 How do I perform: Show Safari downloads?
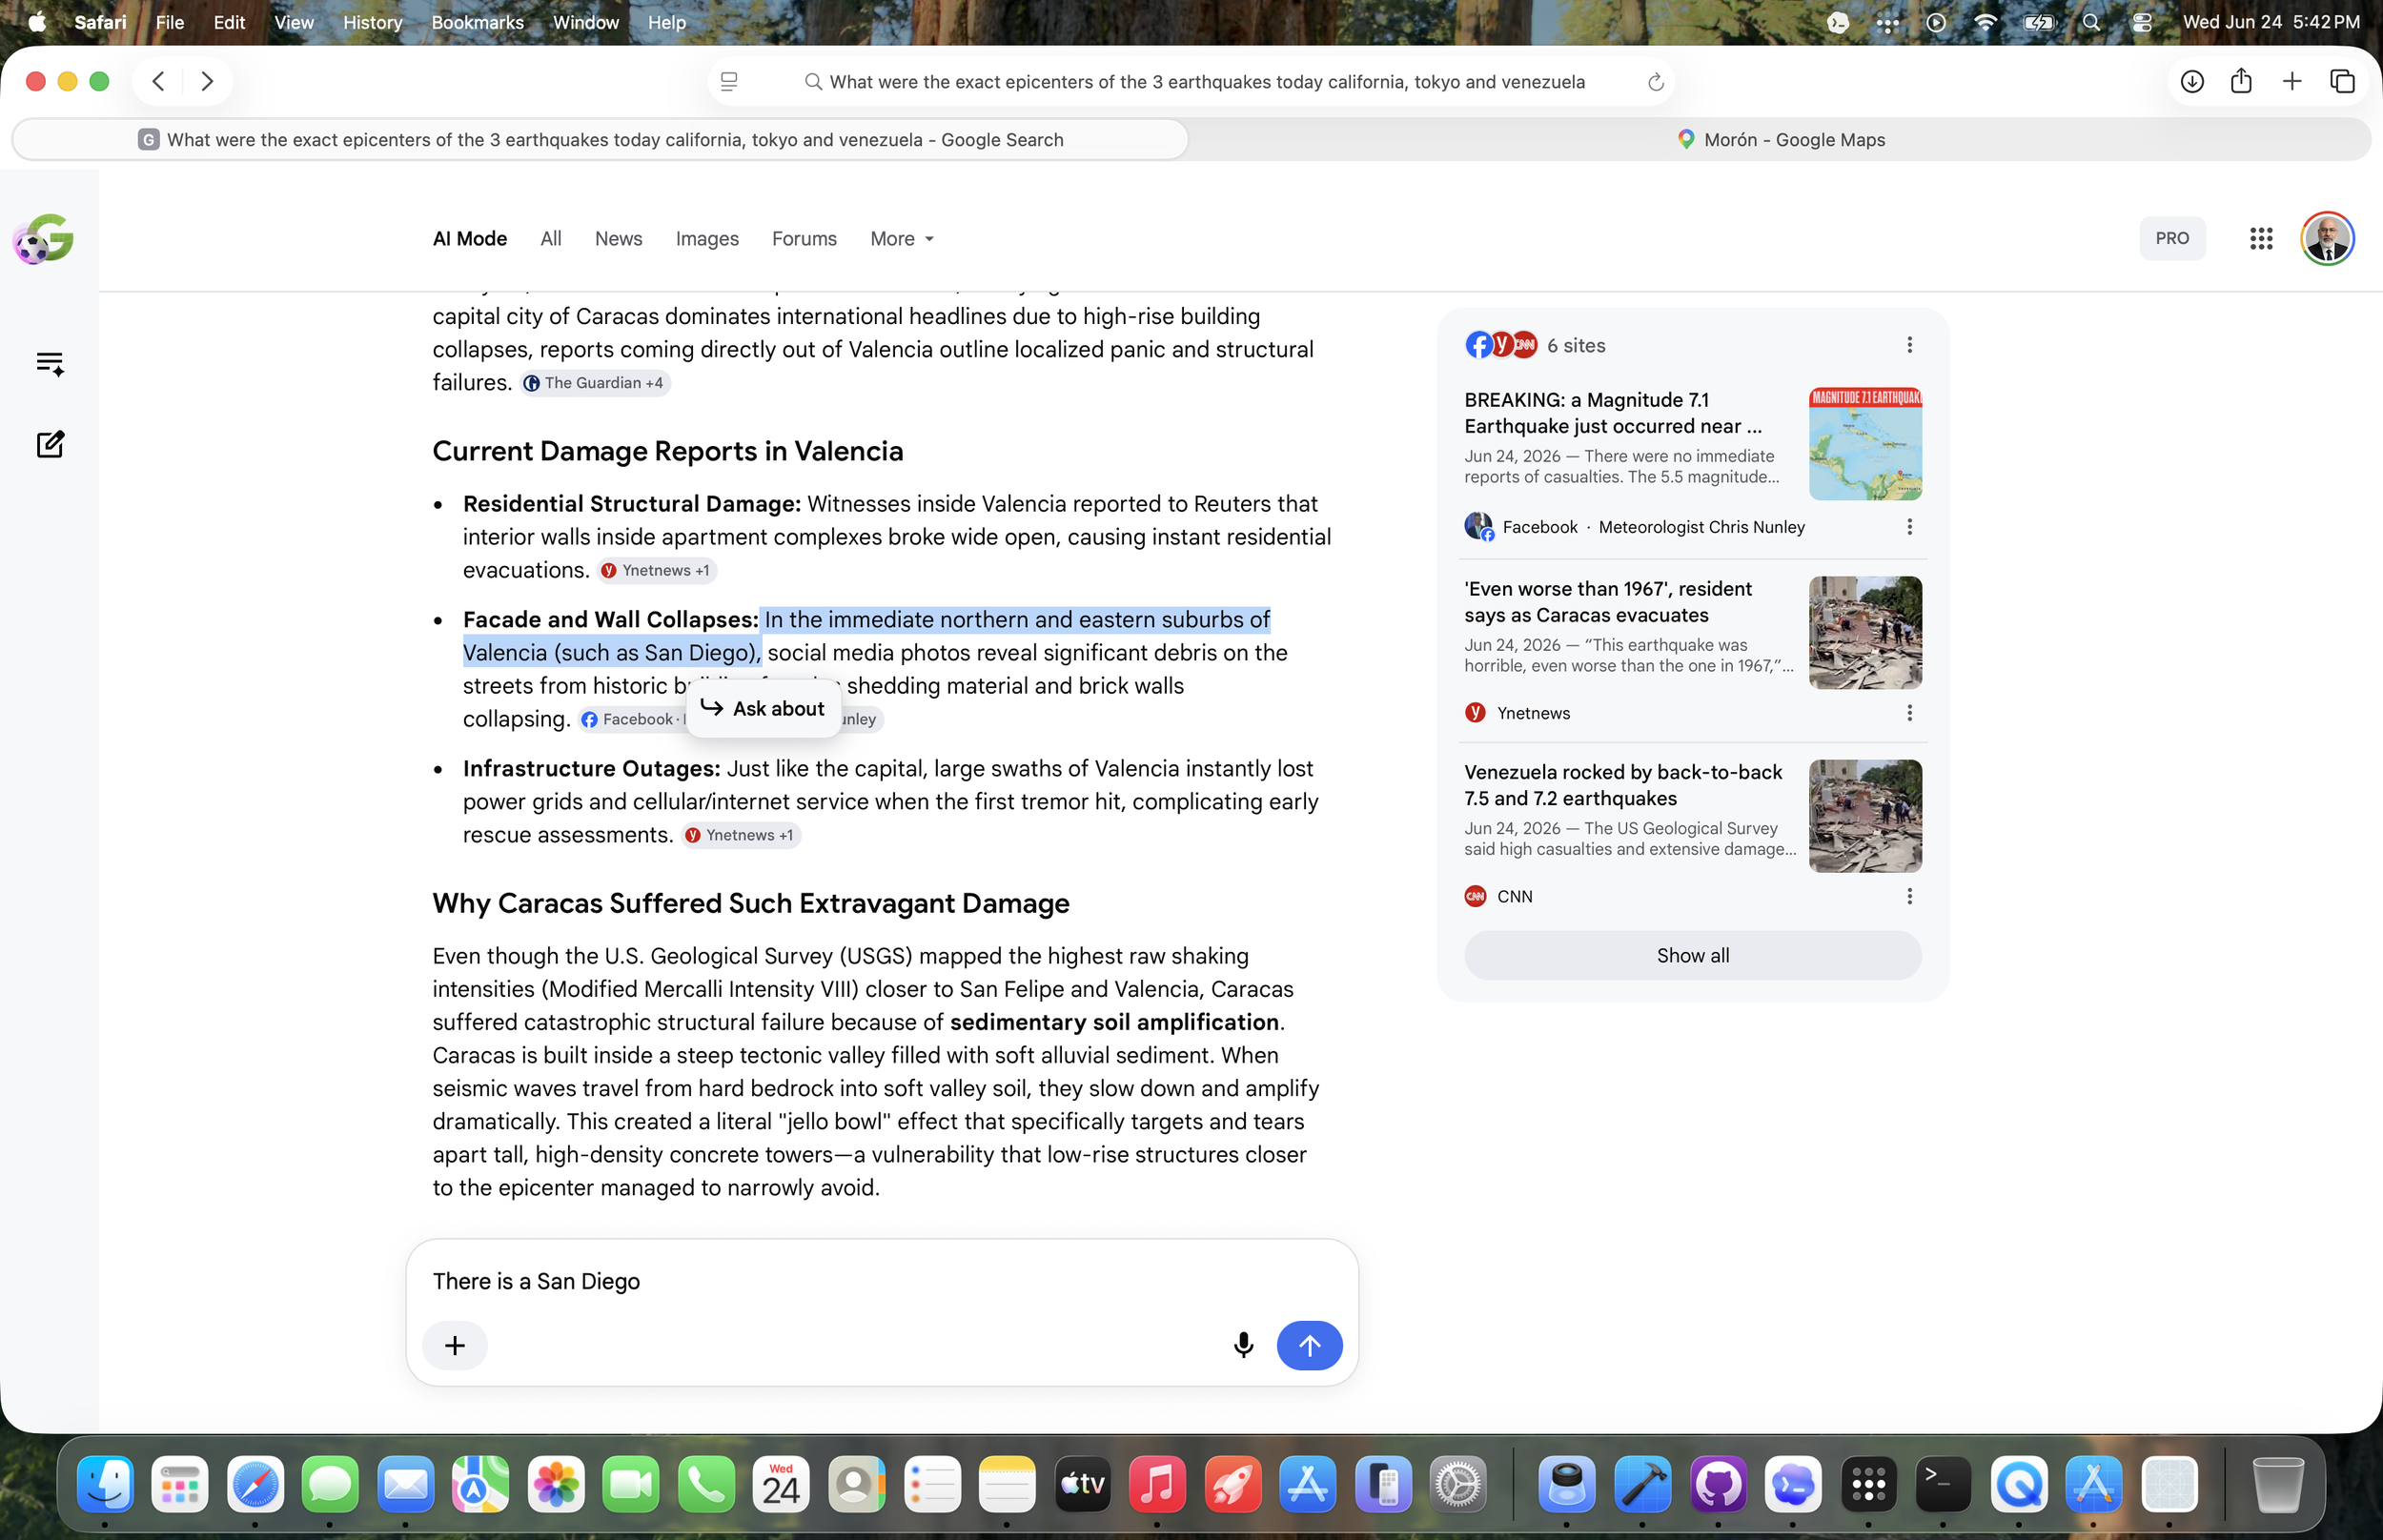tap(2192, 81)
